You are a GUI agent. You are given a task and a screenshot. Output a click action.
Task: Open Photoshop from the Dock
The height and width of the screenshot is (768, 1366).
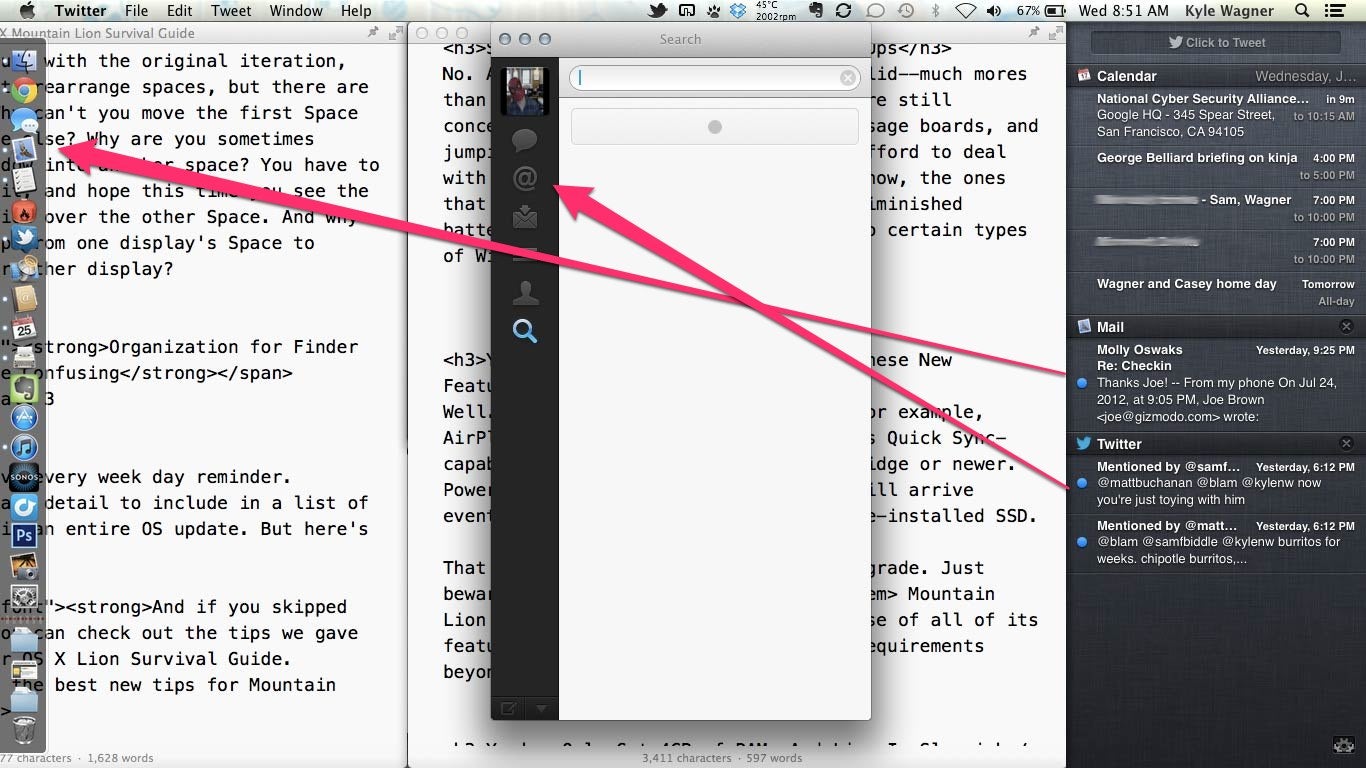tap(24, 535)
